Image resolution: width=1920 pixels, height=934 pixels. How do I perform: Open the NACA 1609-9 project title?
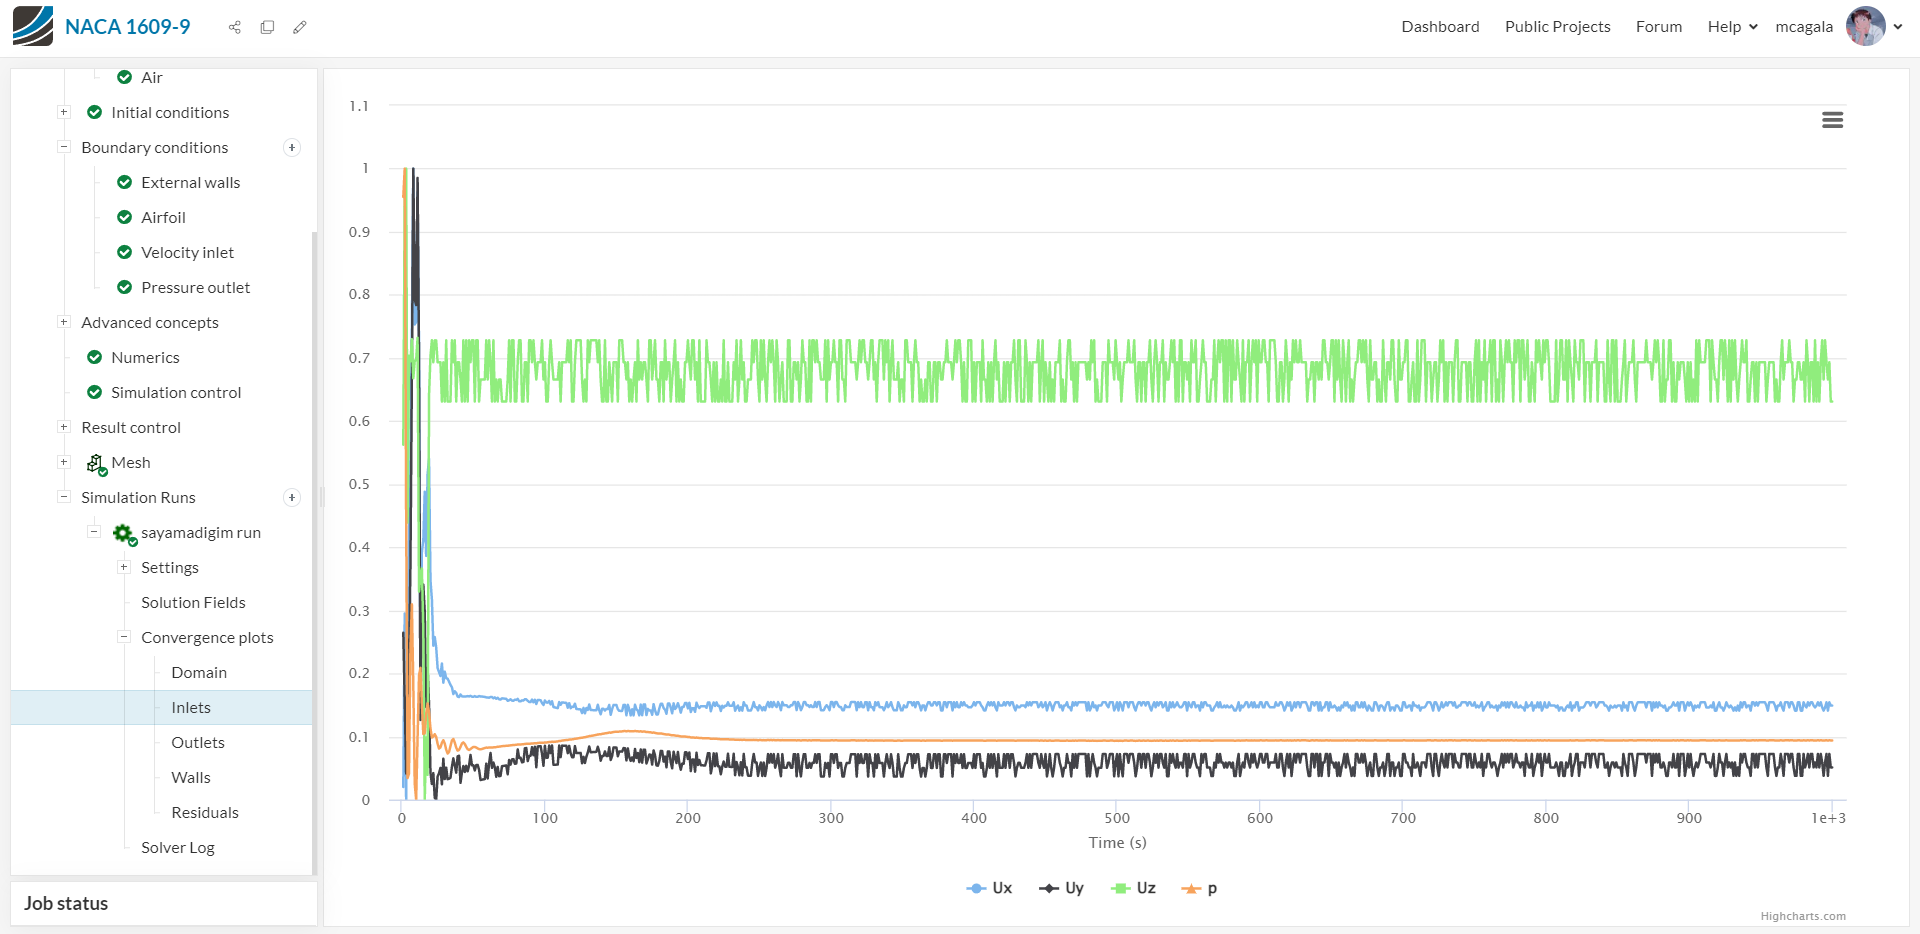pos(127,27)
